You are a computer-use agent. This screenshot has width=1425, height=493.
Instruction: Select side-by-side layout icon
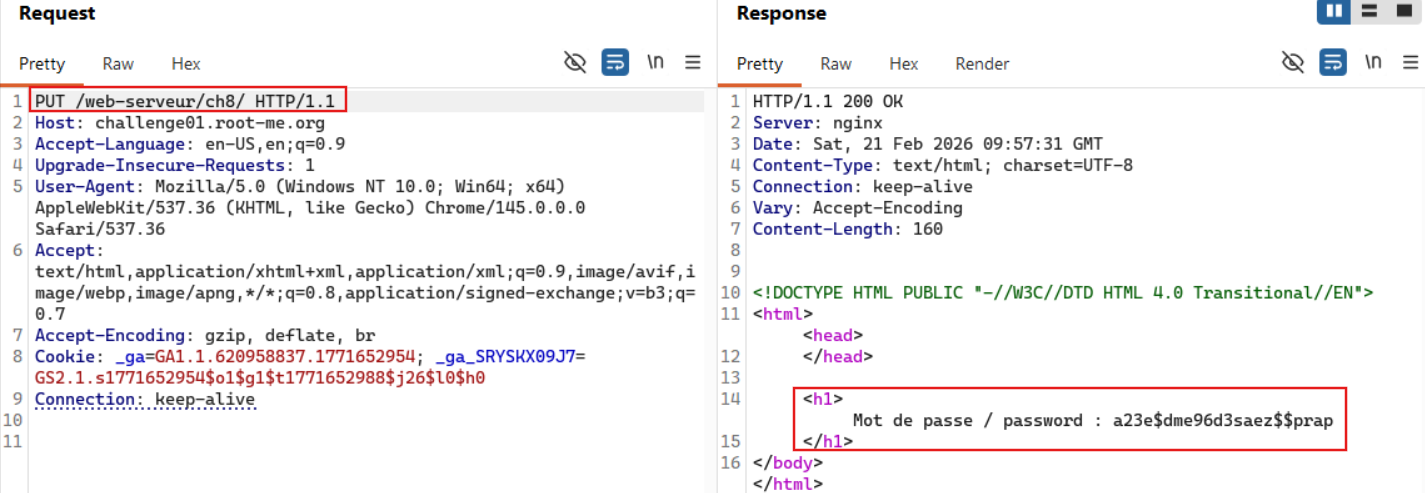tap(1333, 12)
